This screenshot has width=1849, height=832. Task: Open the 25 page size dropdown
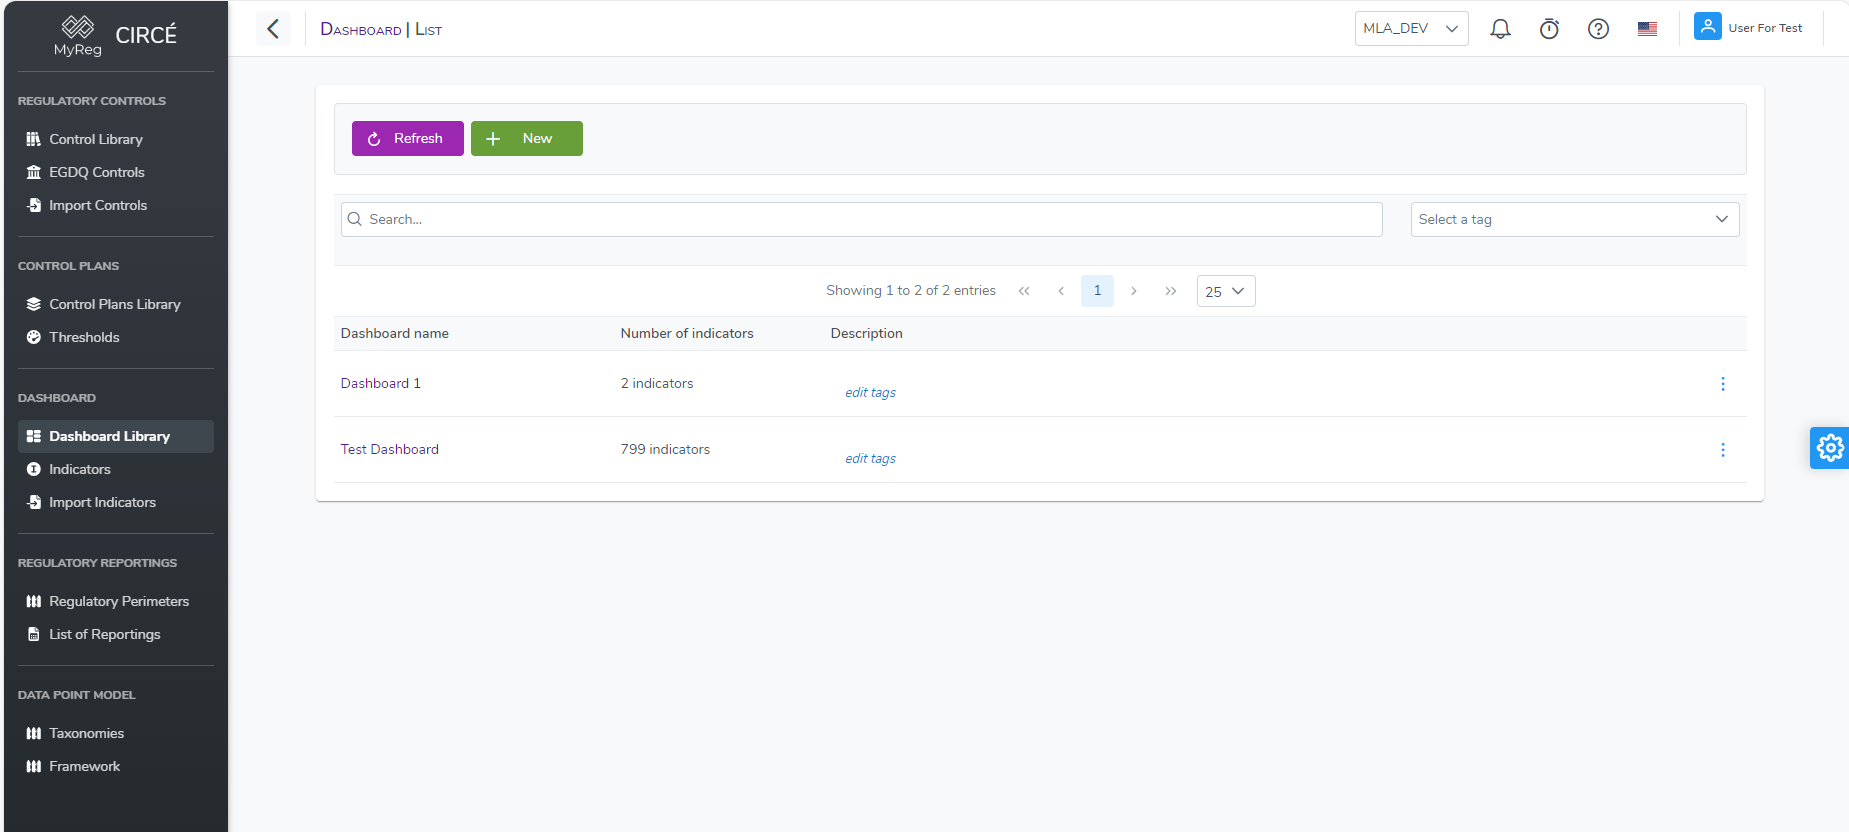click(x=1225, y=291)
